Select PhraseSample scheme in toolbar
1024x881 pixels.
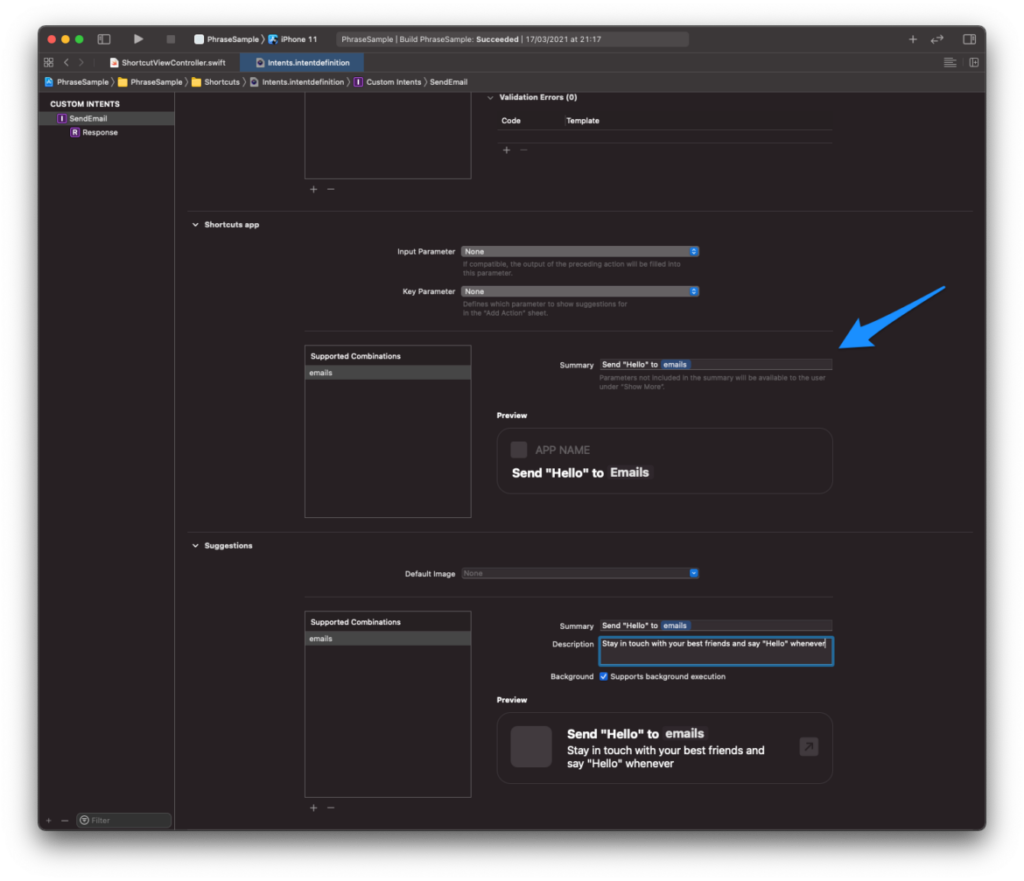coord(227,39)
